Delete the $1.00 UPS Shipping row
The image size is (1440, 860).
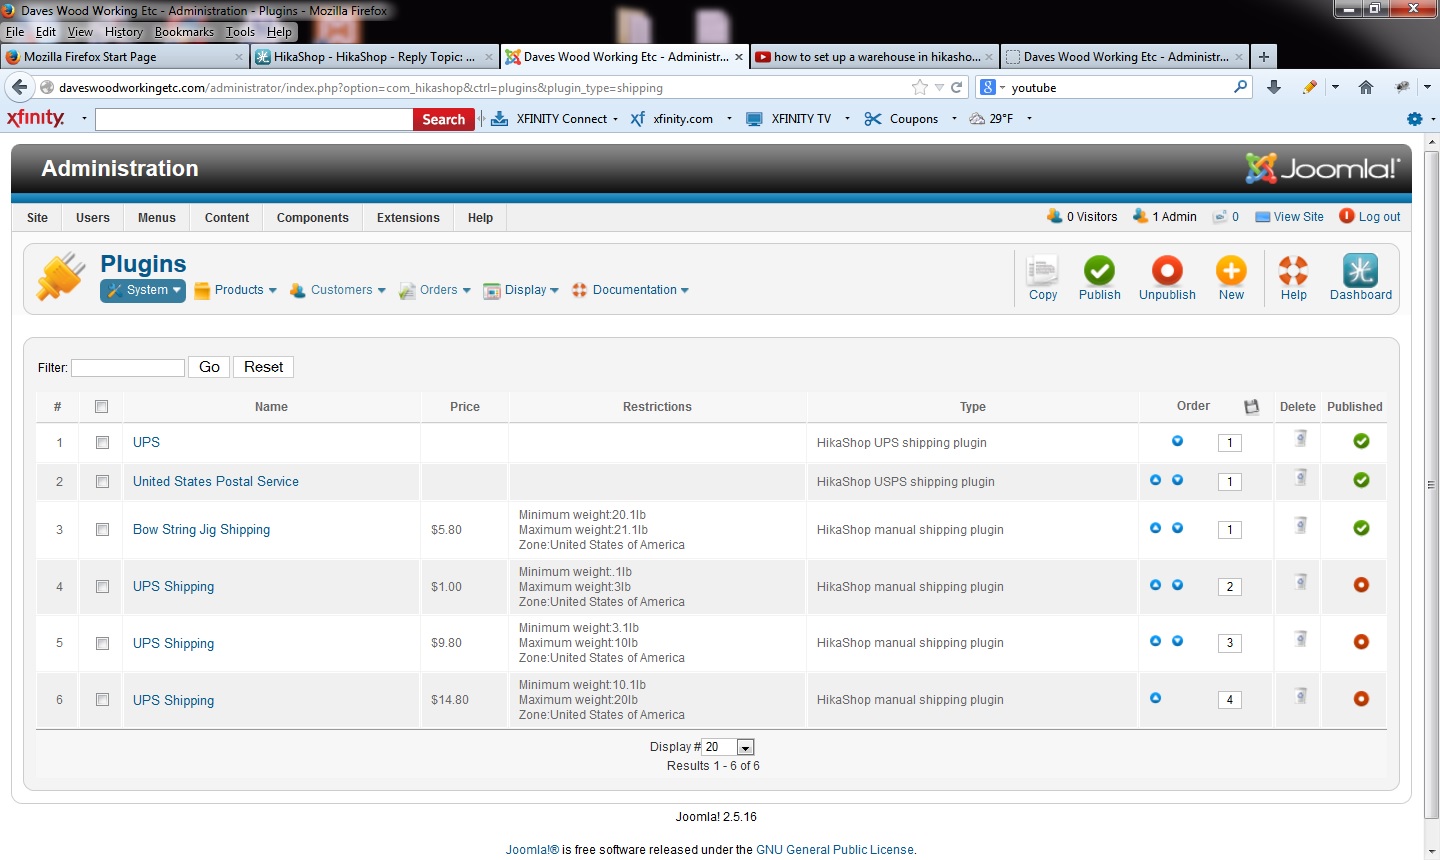[1300, 582]
